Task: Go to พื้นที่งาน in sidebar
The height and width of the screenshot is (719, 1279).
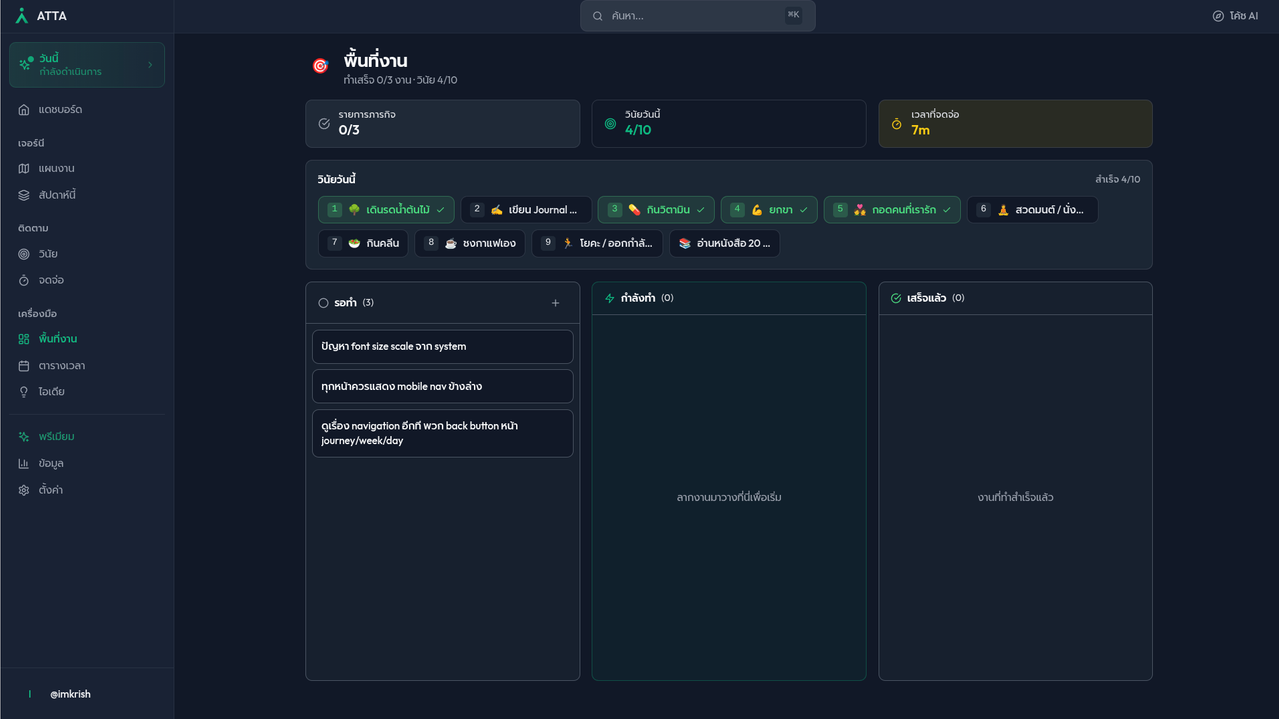Action: [87, 339]
